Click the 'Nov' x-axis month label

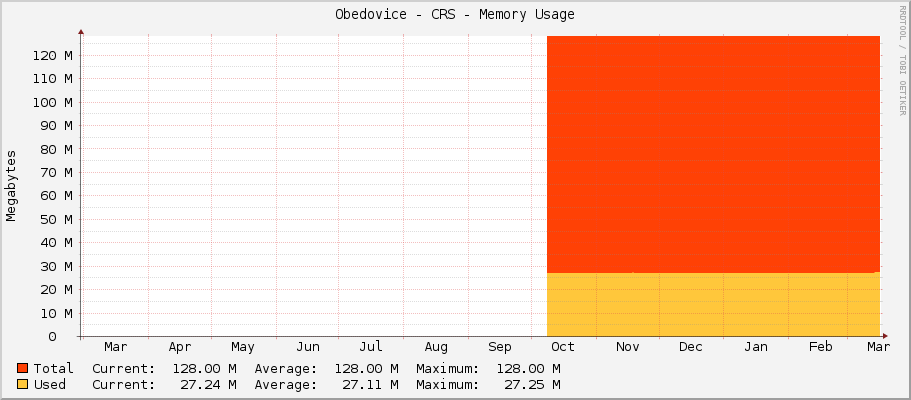[x=627, y=347]
